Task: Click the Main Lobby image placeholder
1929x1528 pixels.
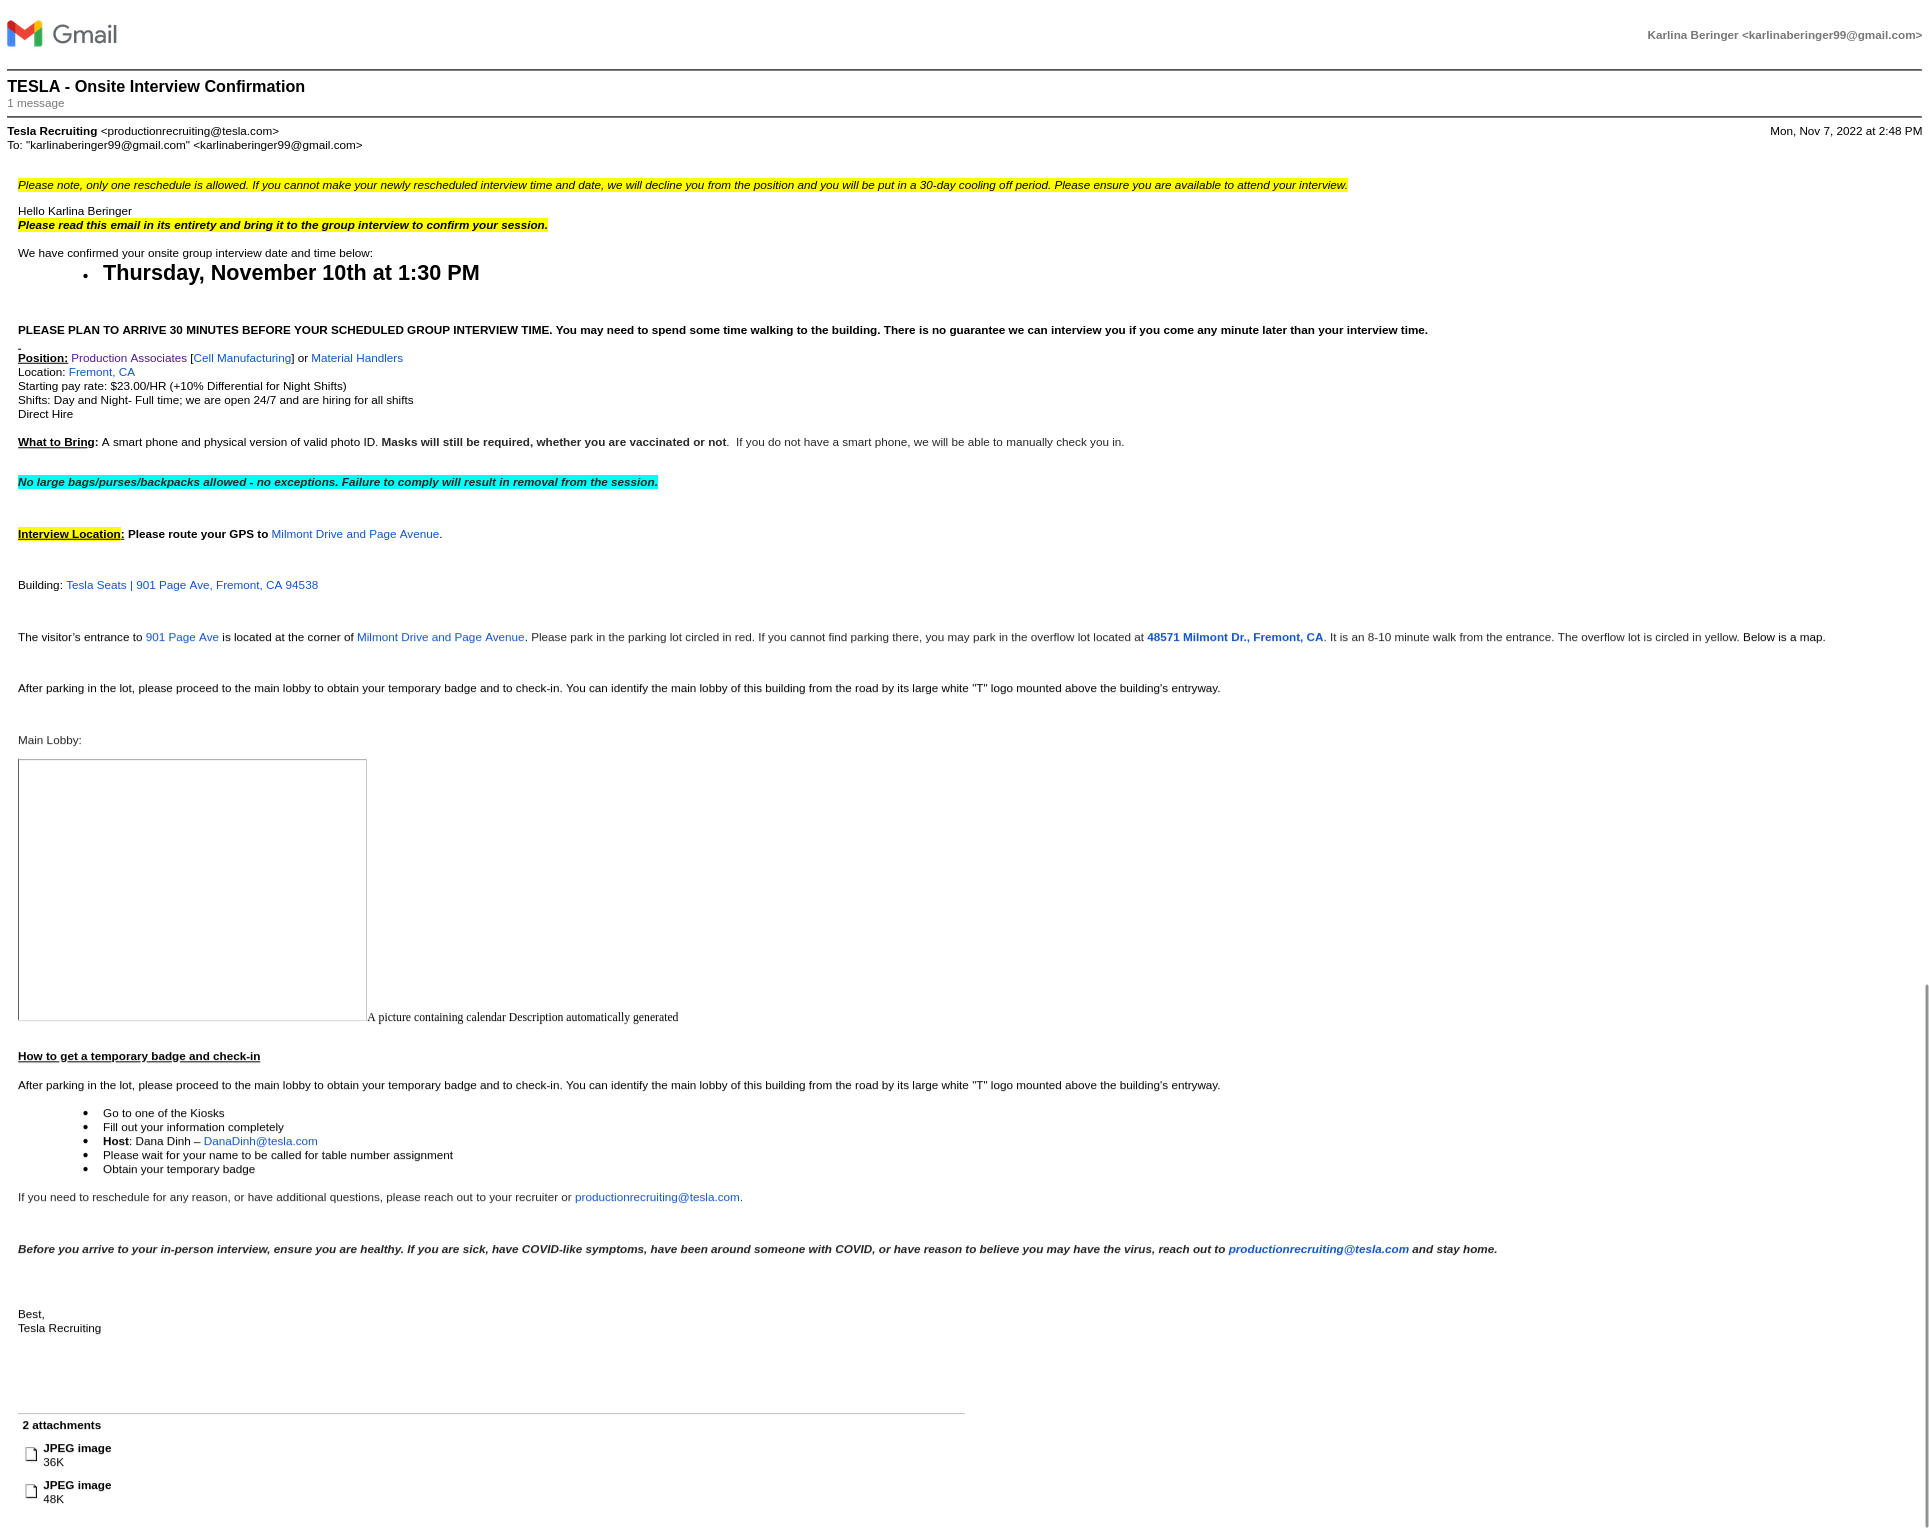Action: pyautogui.click(x=192, y=889)
